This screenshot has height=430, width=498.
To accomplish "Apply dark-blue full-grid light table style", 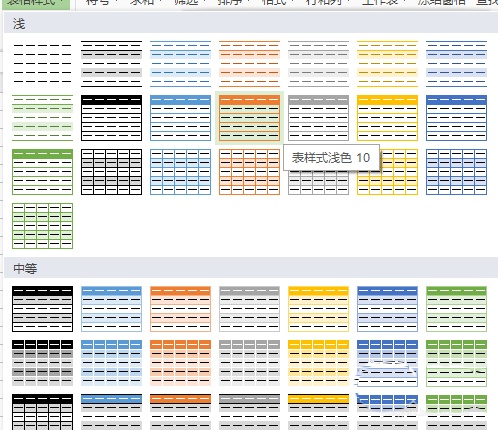I will click(456, 172).
